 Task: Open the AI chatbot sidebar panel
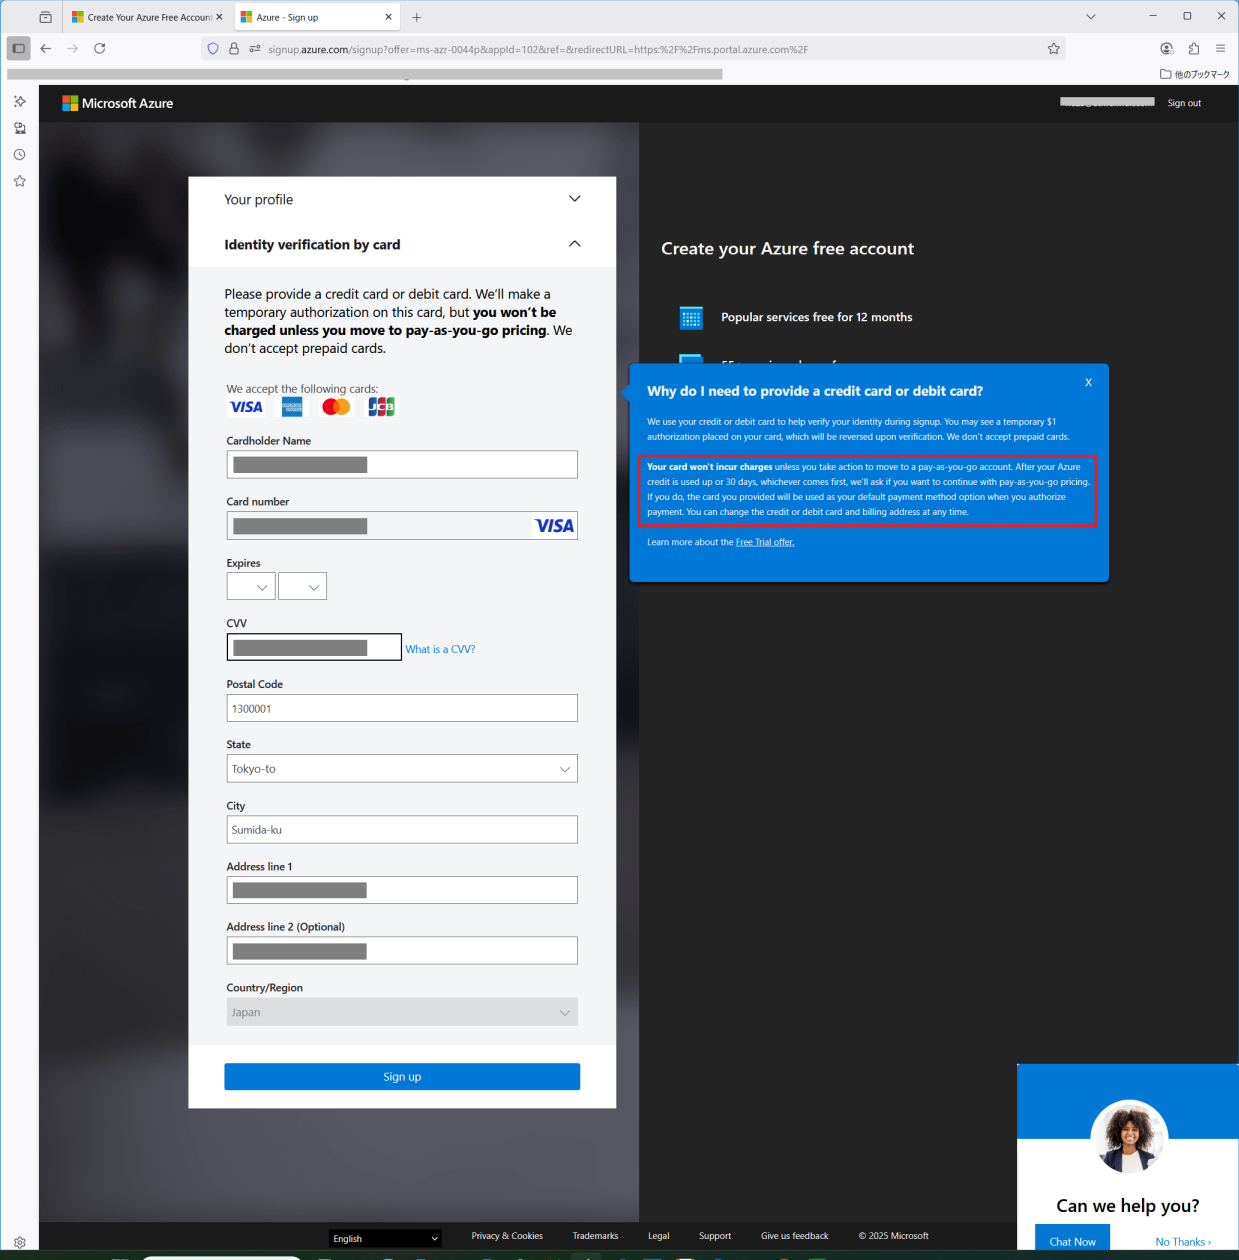[19, 101]
